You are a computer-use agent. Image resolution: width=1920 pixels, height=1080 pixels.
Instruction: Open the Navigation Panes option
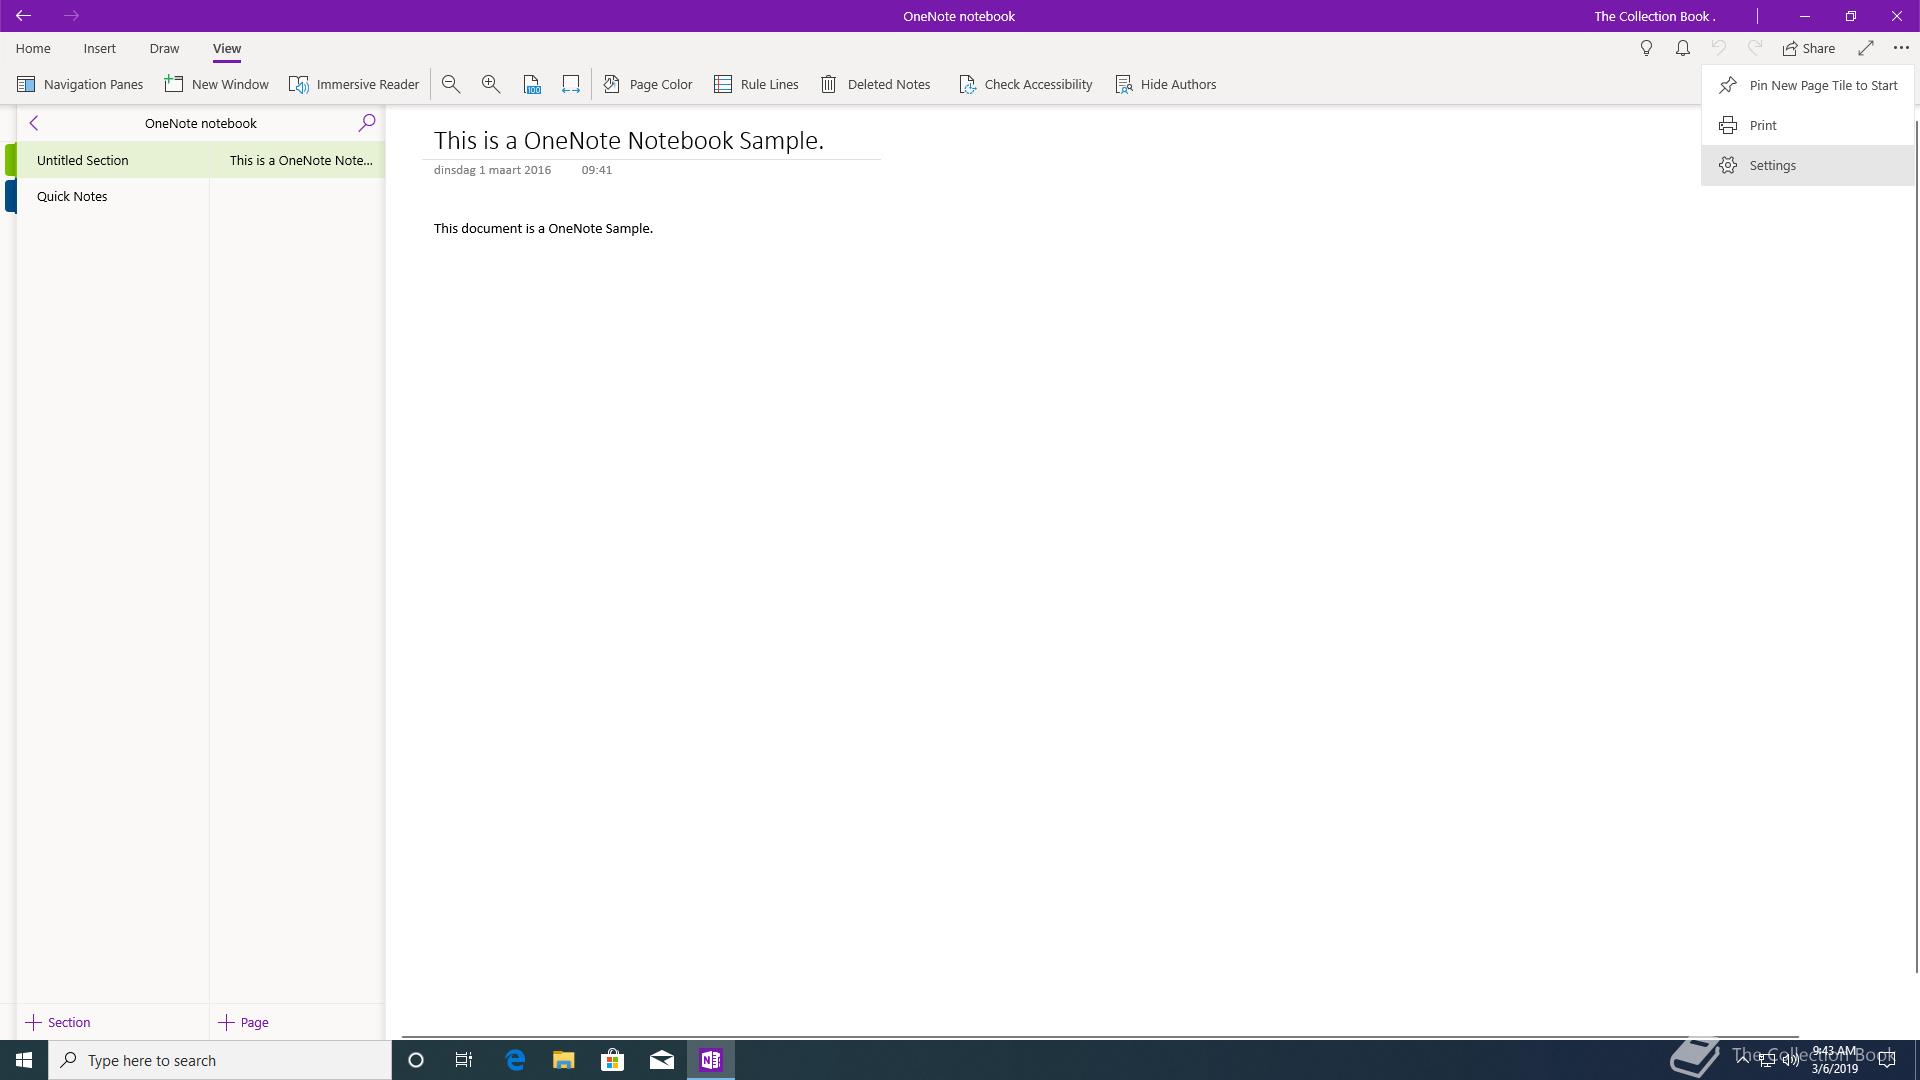80,84
